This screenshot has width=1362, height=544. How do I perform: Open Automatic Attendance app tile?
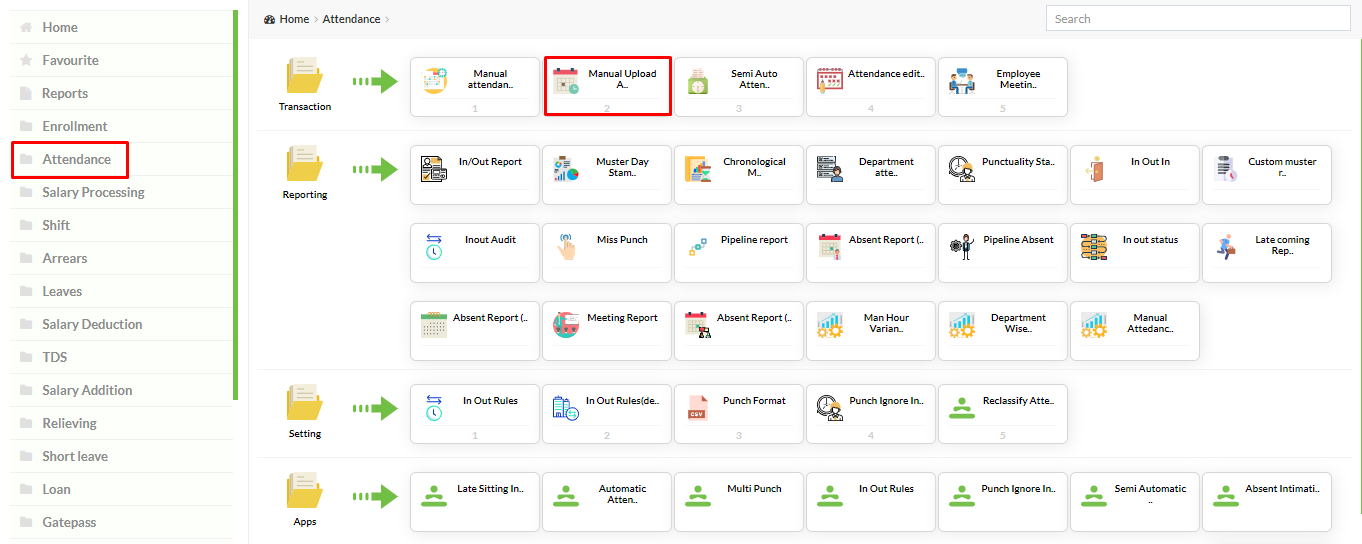607,502
